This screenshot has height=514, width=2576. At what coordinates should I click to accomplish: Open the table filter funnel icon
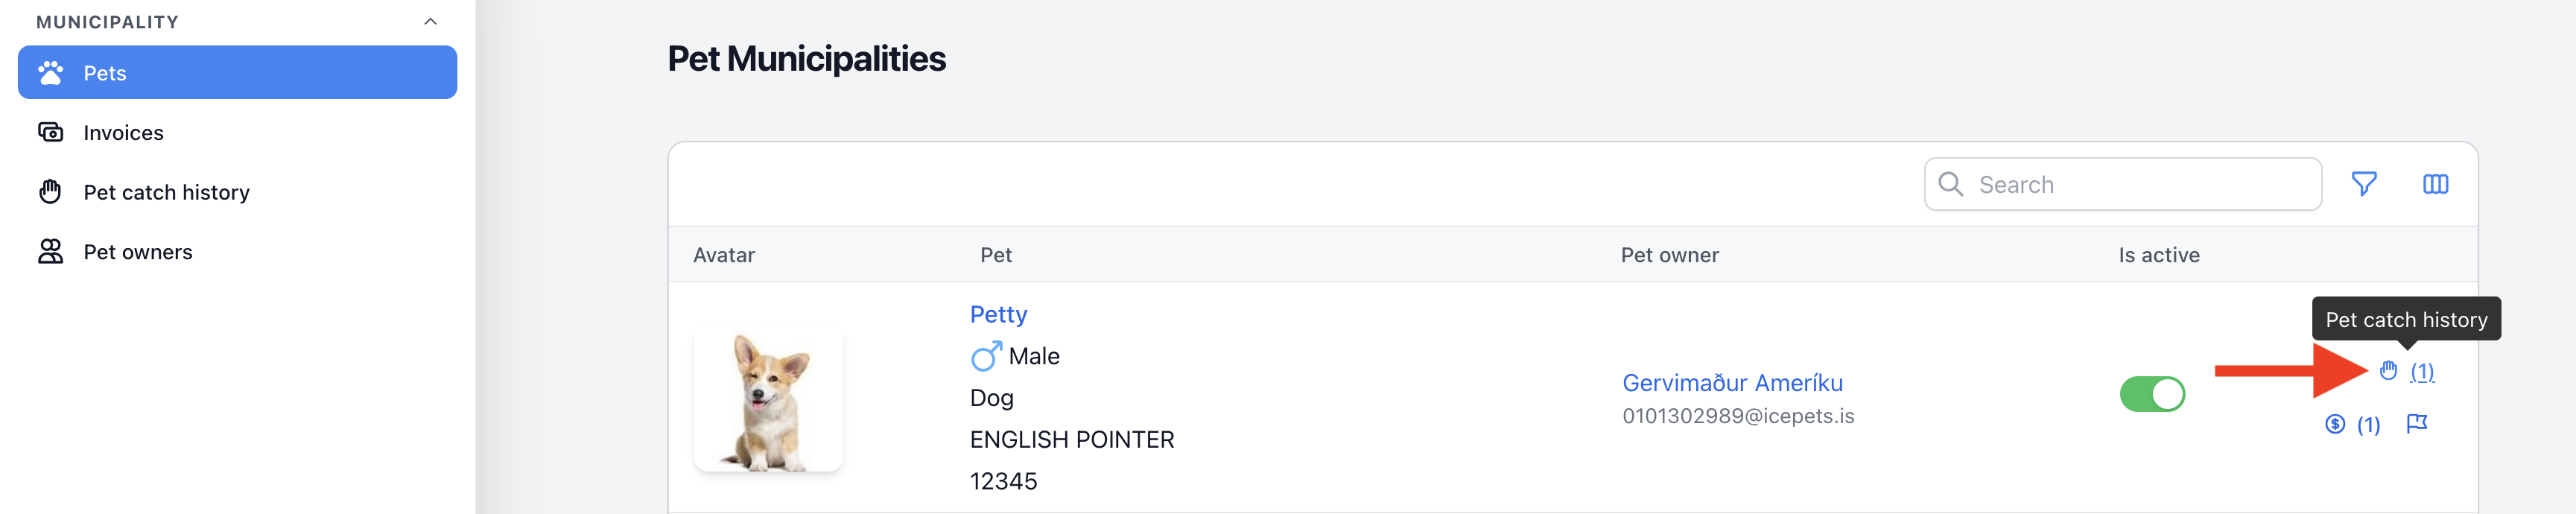click(2364, 184)
